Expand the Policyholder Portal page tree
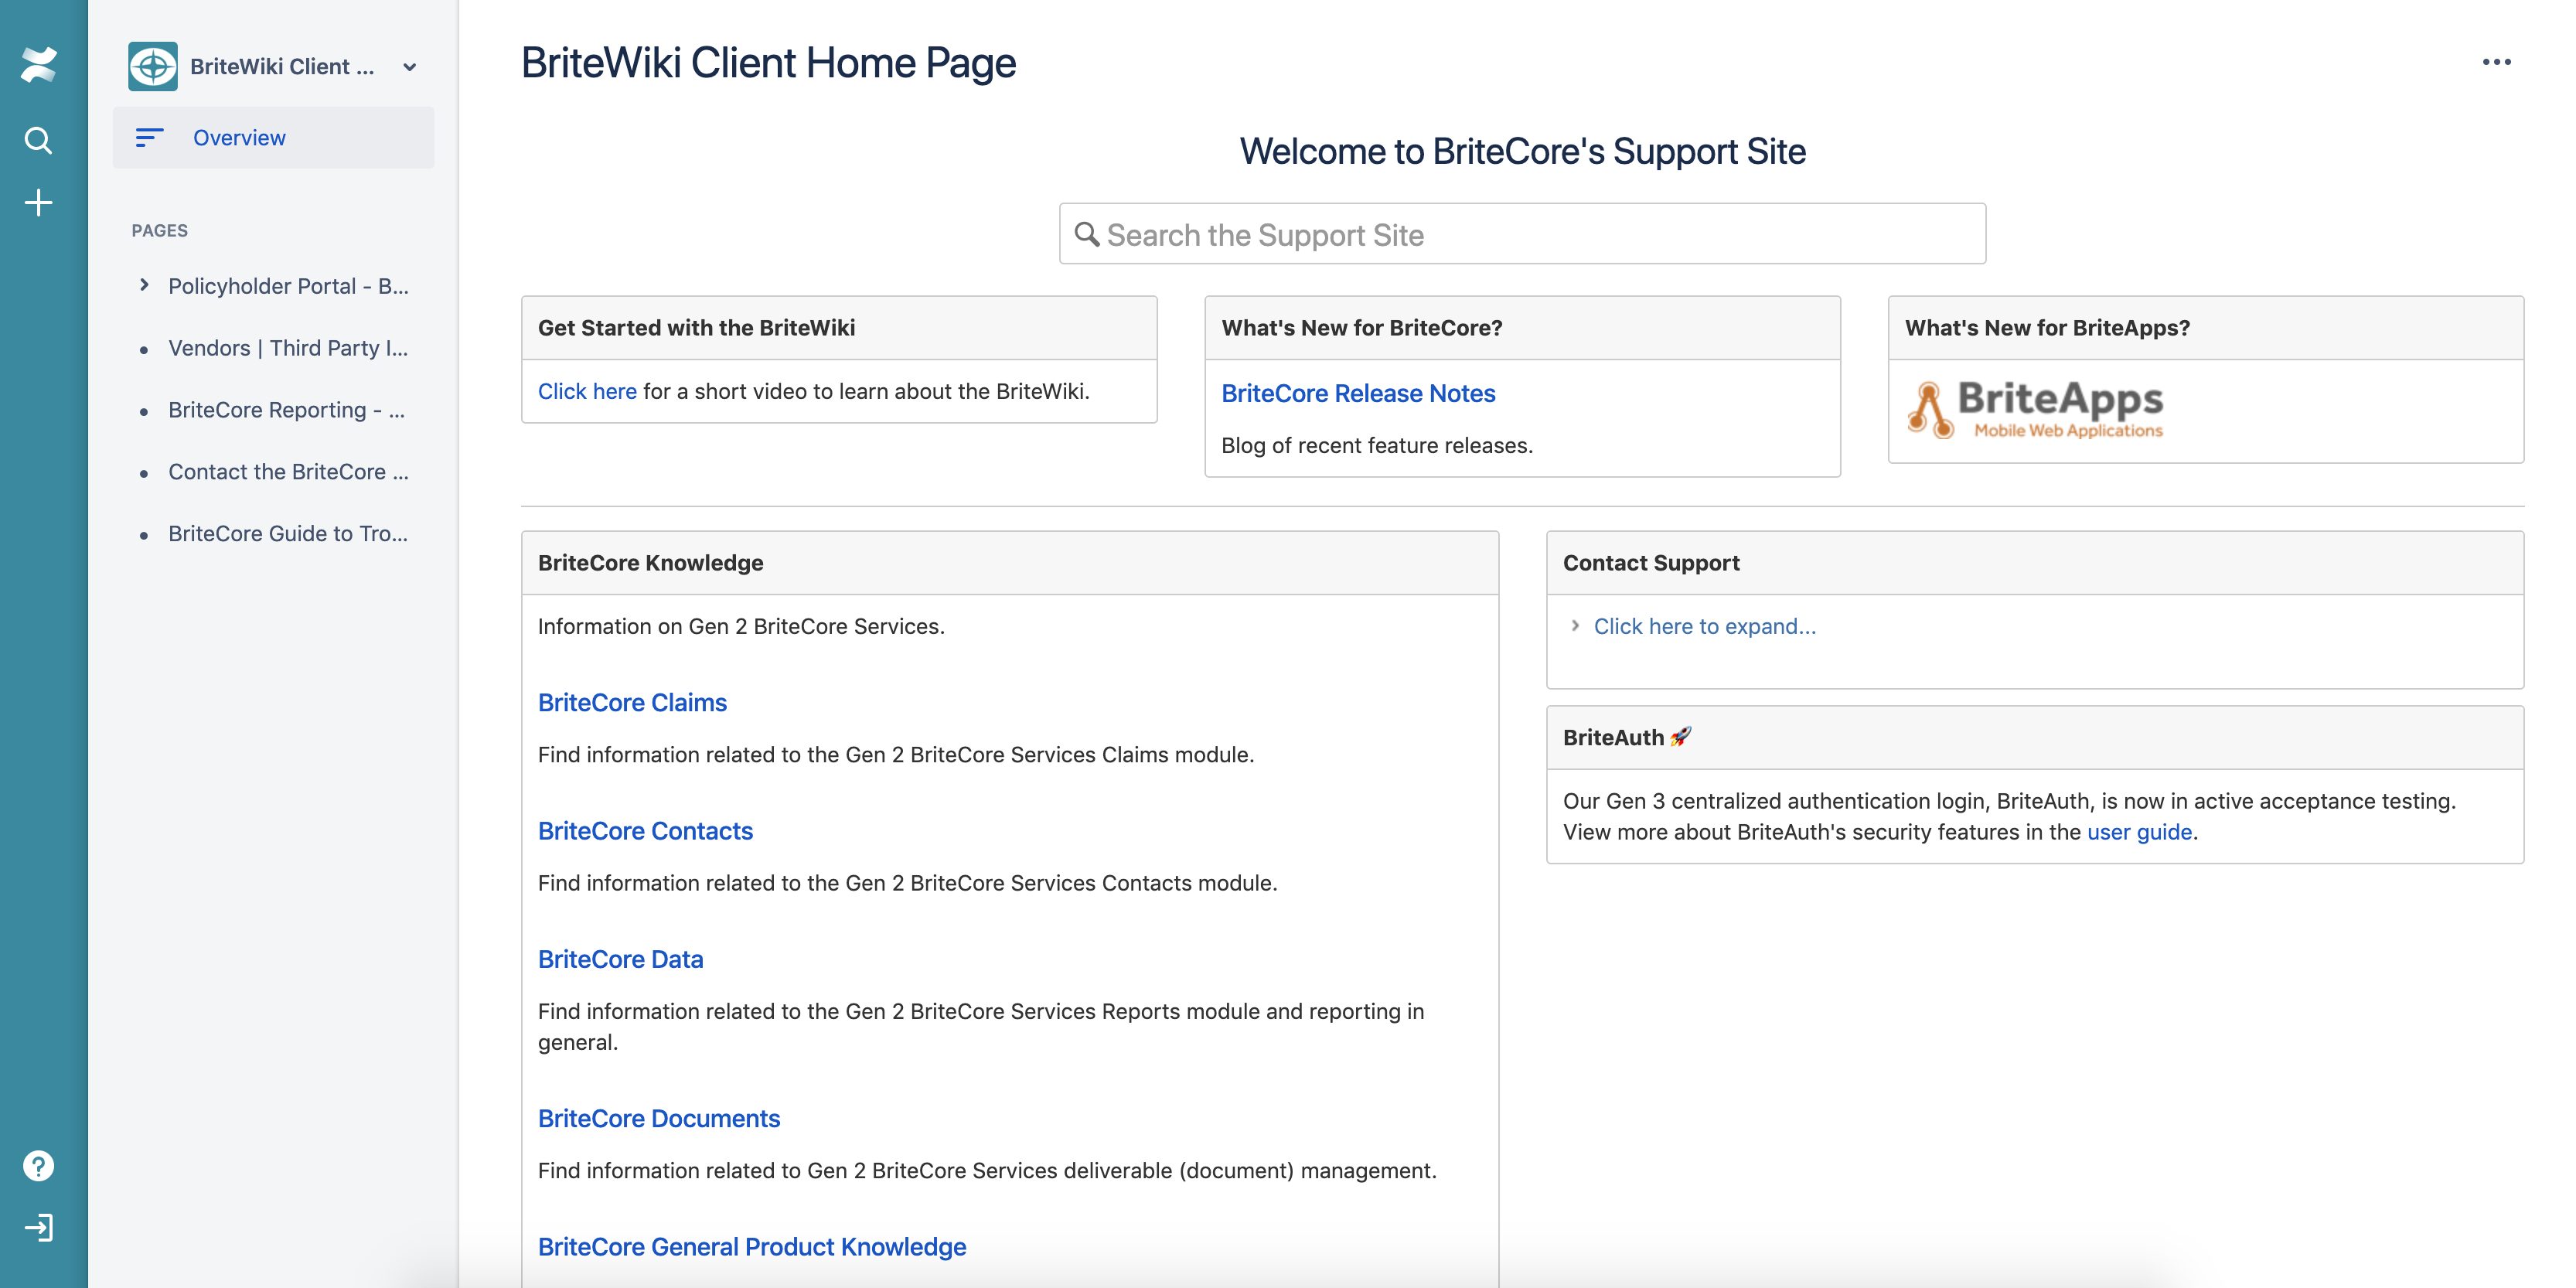The height and width of the screenshot is (1288, 2576). [x=144, y=286]
